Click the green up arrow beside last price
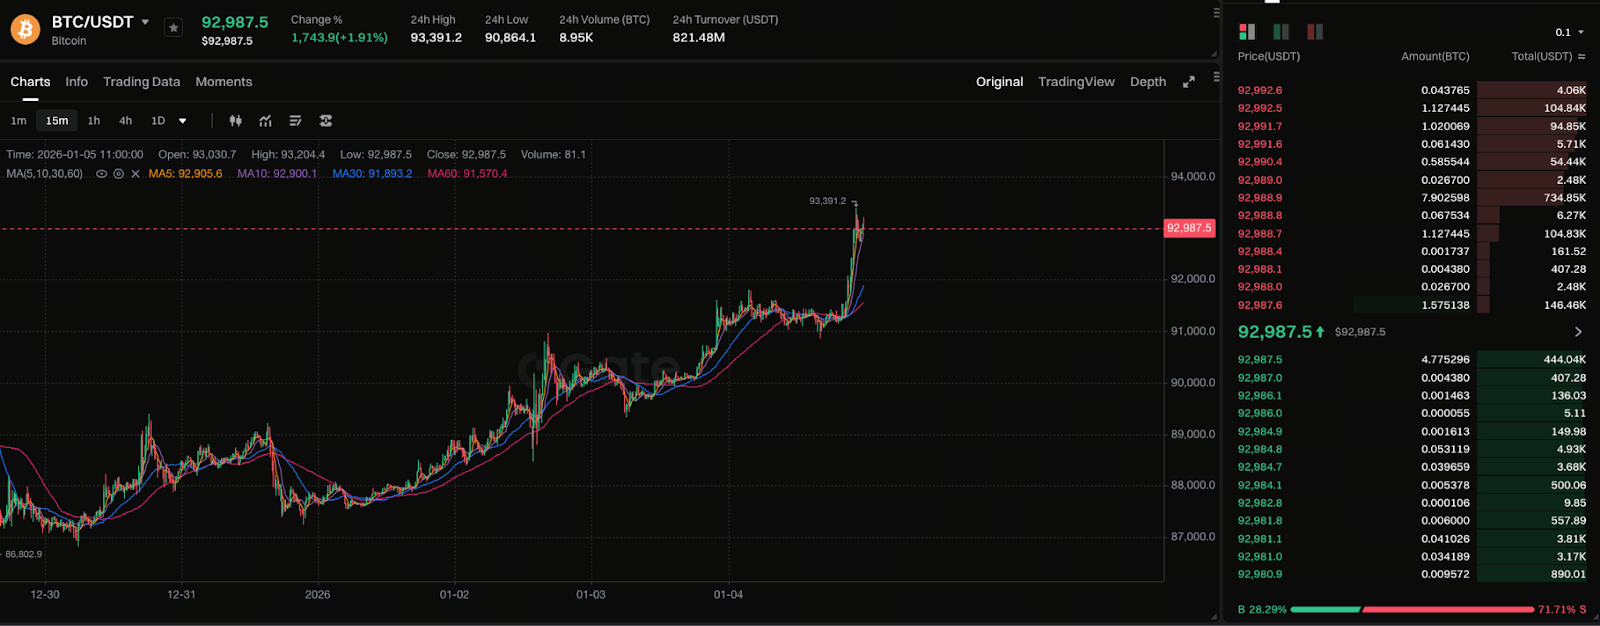Viewport: 1600px width, 626px height. pyautogui.click(x=1320, y=332)
